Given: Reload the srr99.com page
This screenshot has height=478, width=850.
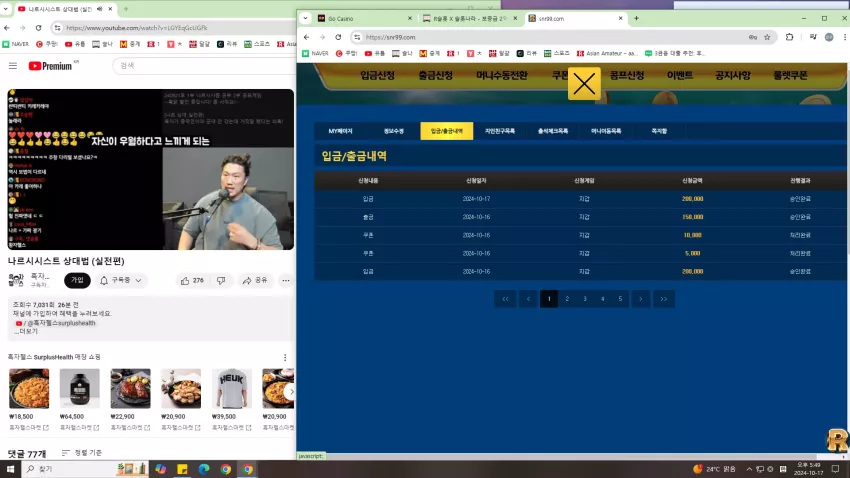Looking at the screenshot, I should (x=338, y=37).
